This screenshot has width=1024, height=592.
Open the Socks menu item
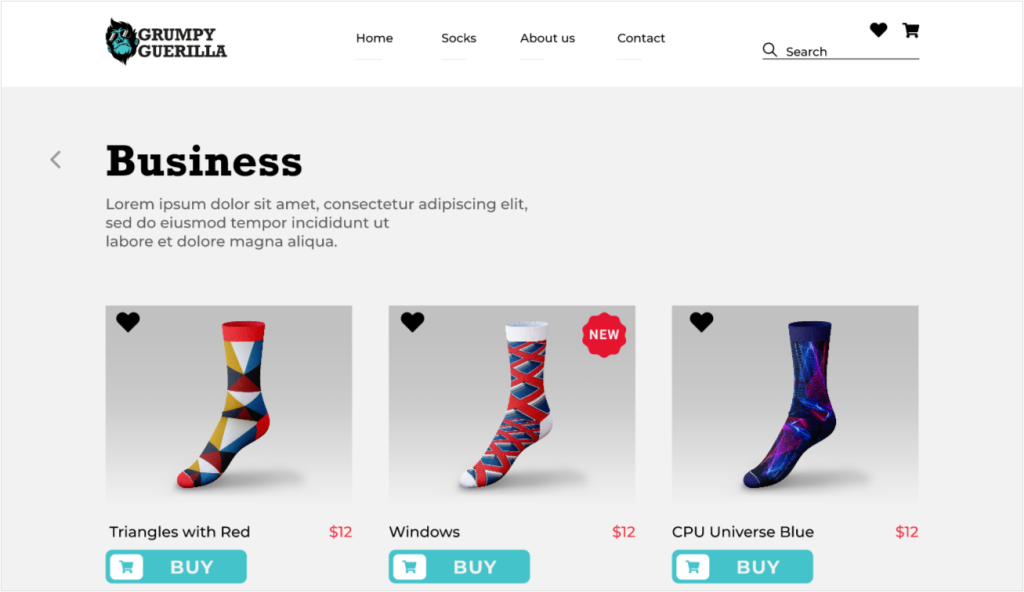pos(458,38)
